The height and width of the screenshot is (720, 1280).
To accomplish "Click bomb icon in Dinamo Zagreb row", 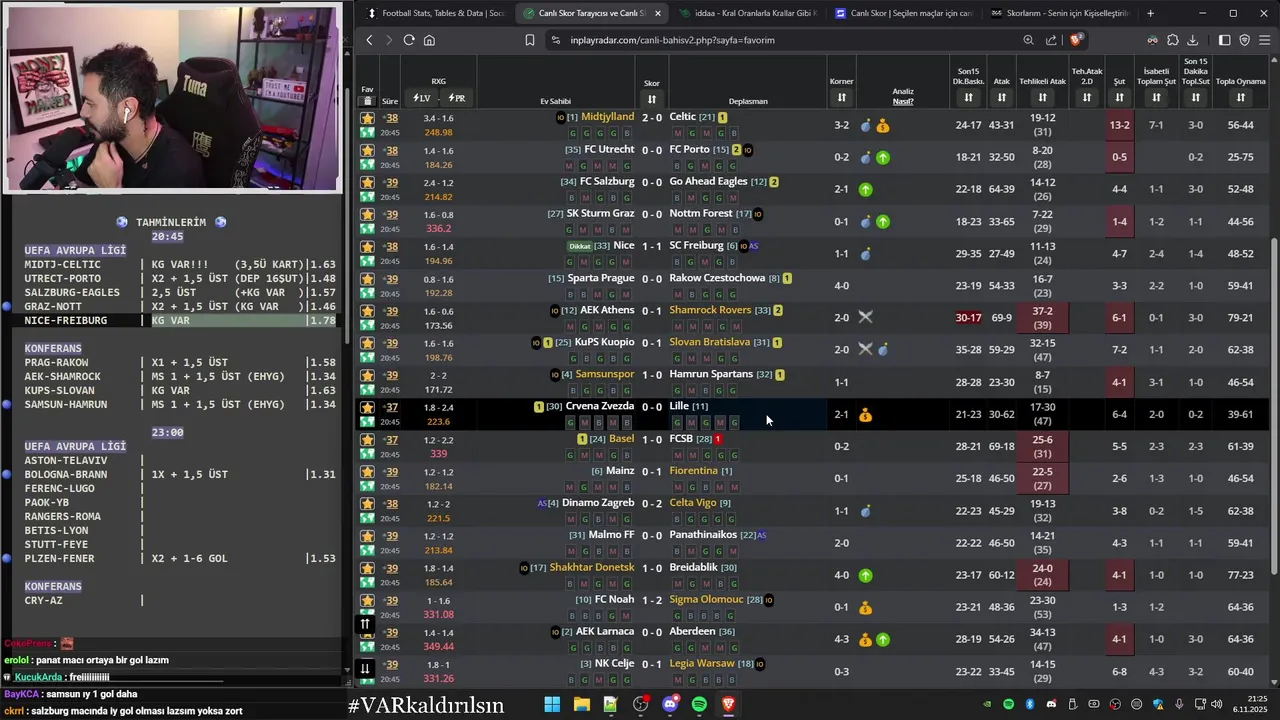I will coord(866,511).
